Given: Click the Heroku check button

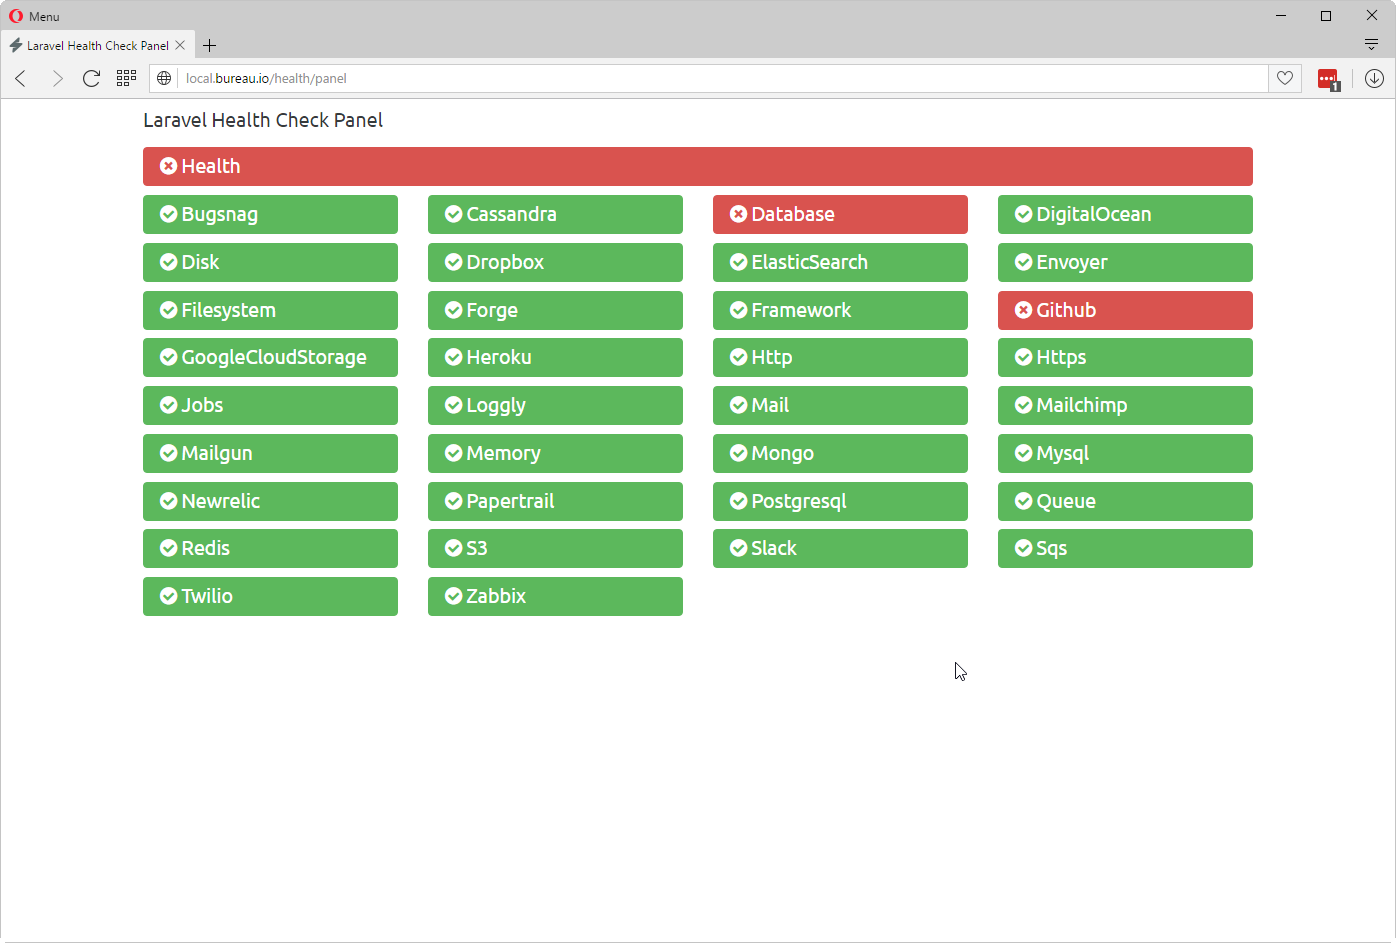Looking at the screenshot, I should coord(555,357).
